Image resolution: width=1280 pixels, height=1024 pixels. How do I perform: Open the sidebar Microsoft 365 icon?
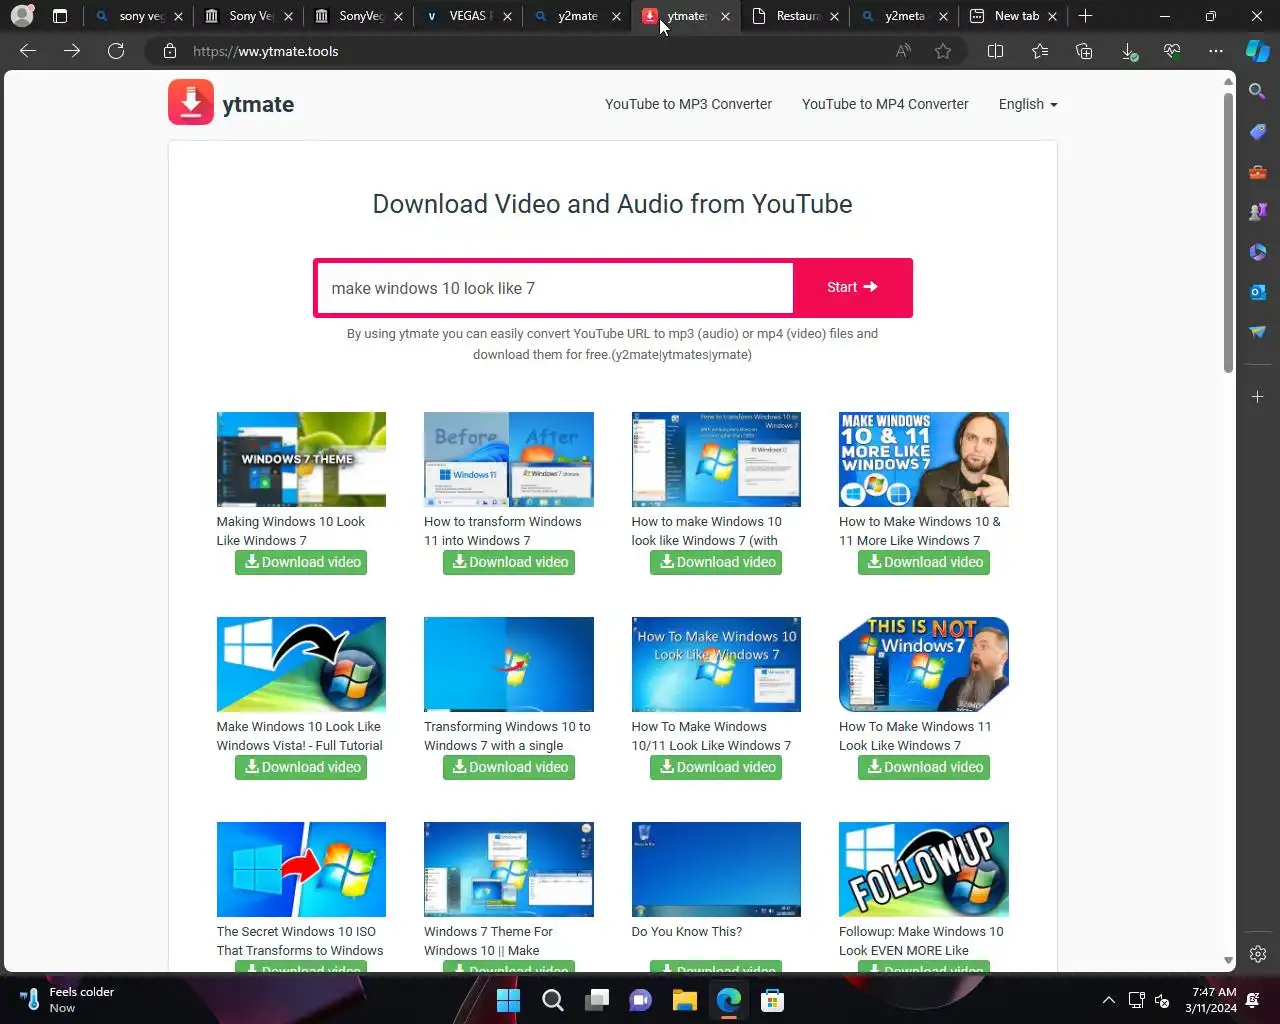(x=1258, y=252)
